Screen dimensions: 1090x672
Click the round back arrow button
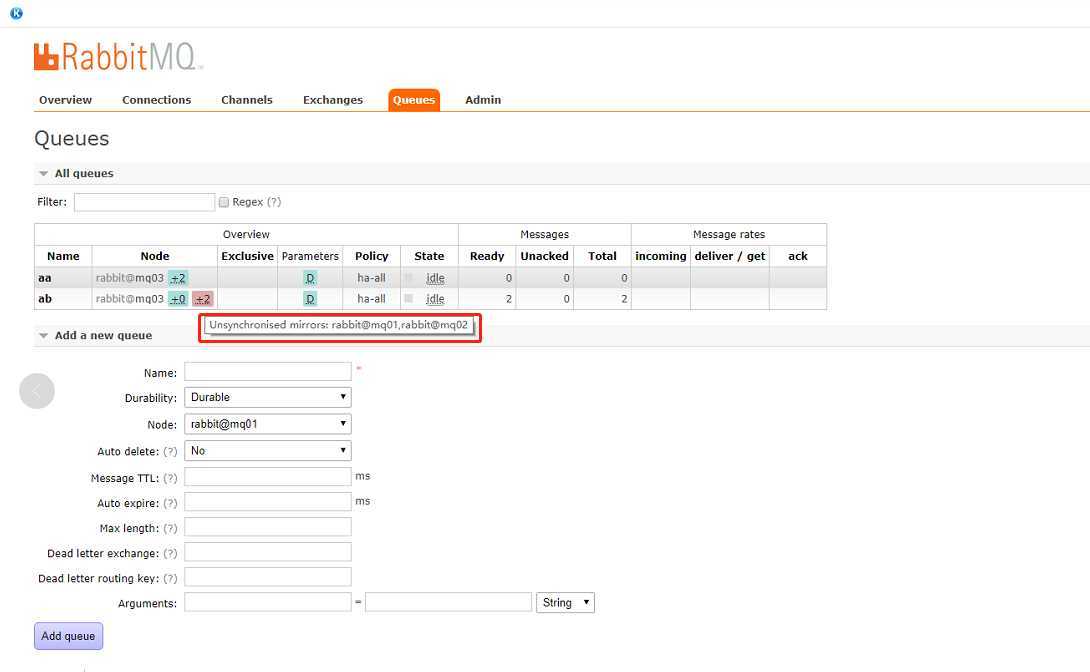pos(37,391)
